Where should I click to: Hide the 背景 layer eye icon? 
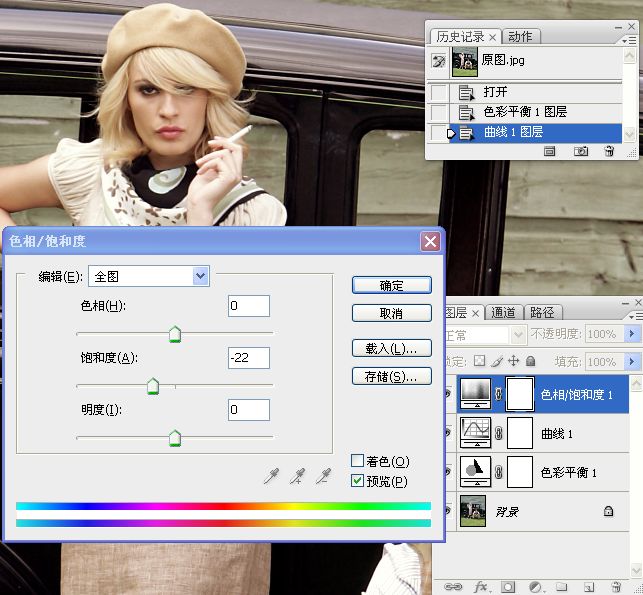[449, 511]
